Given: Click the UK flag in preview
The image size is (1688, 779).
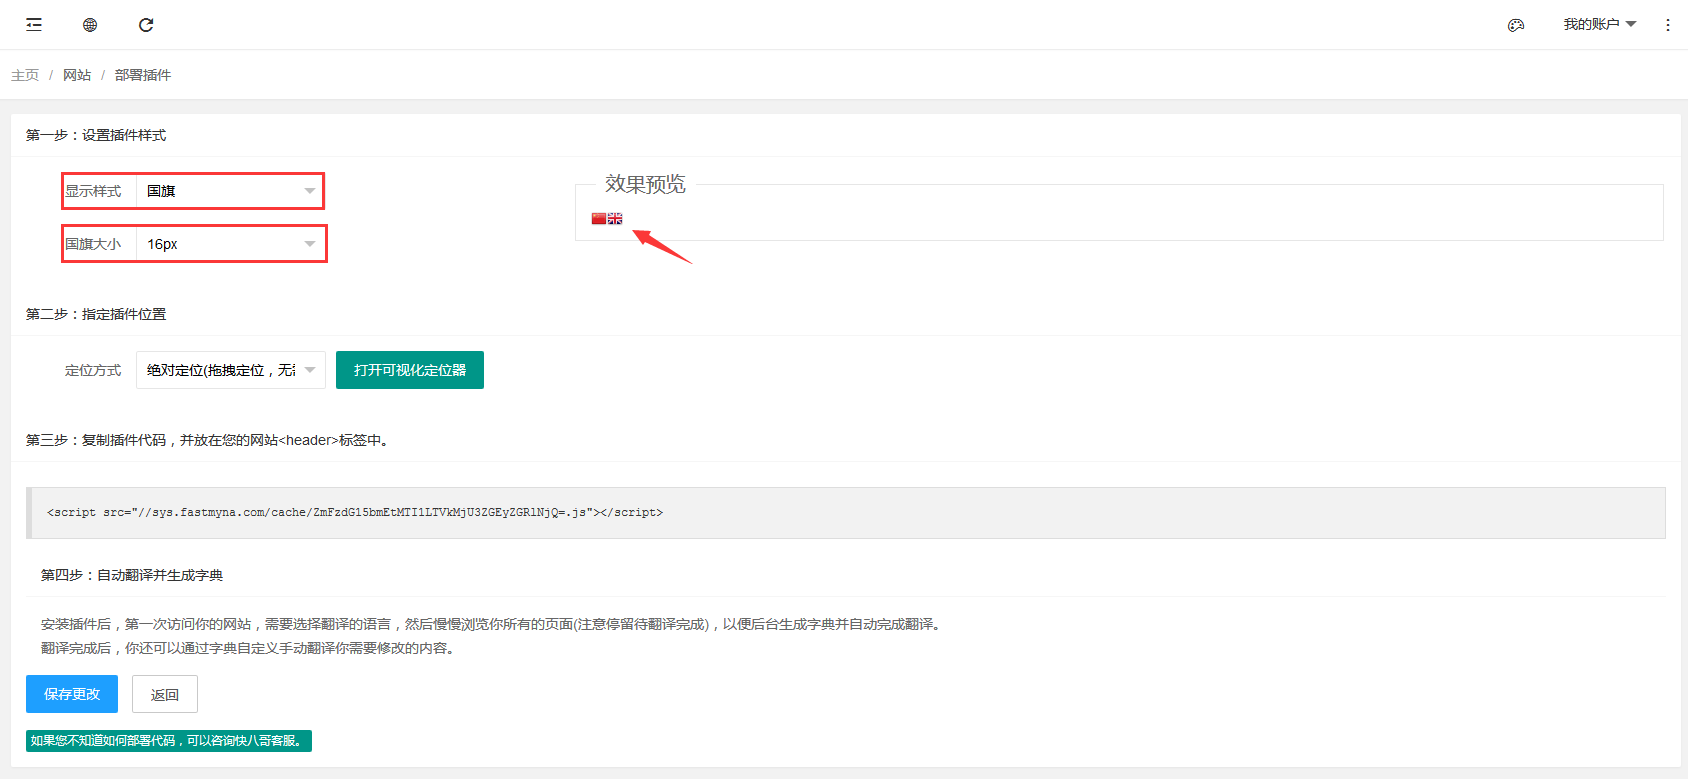Looking at the screenshot, I should pos(615,218).
